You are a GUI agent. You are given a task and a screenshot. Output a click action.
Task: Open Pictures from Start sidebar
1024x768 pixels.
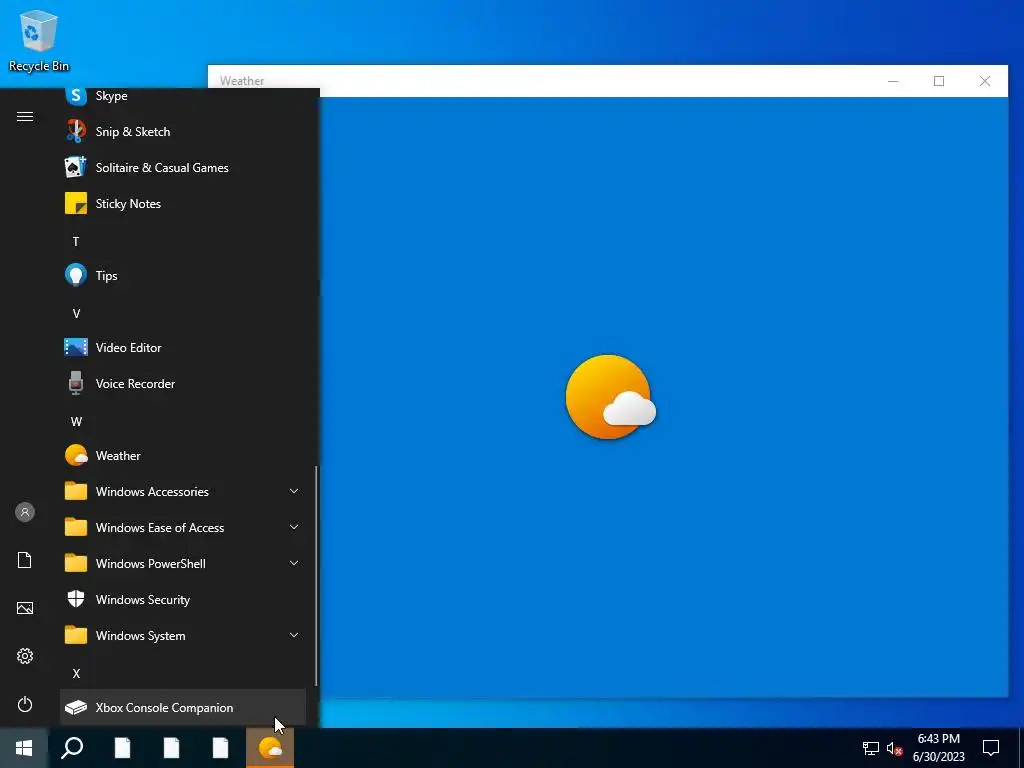[25, 608]
